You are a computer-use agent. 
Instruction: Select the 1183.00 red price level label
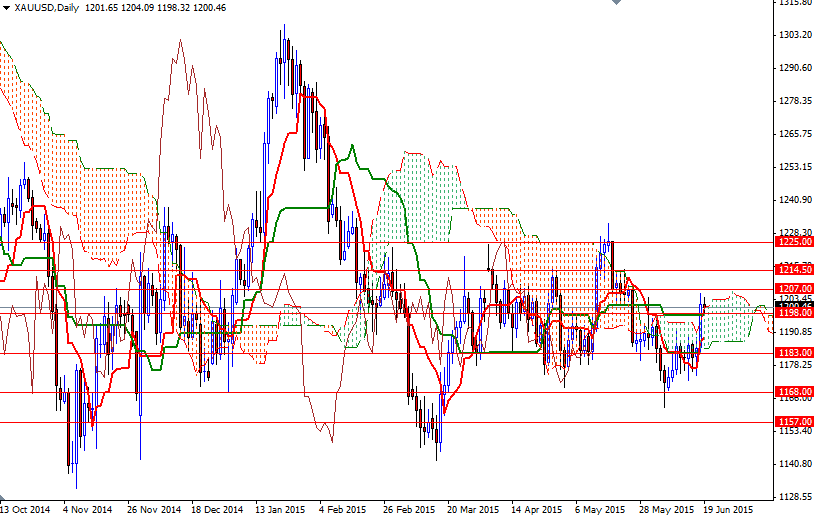pos(793,353)
